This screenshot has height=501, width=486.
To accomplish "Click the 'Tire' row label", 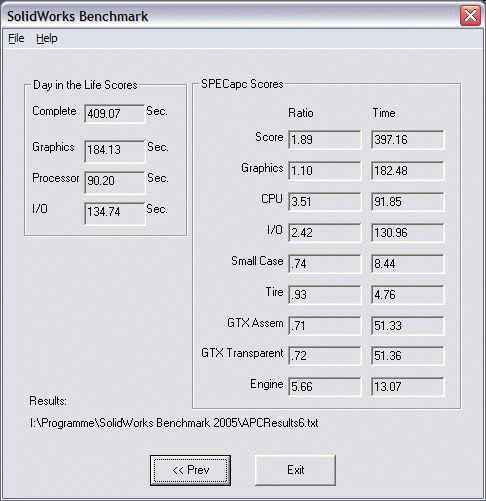I will click(x=274, y=292).
